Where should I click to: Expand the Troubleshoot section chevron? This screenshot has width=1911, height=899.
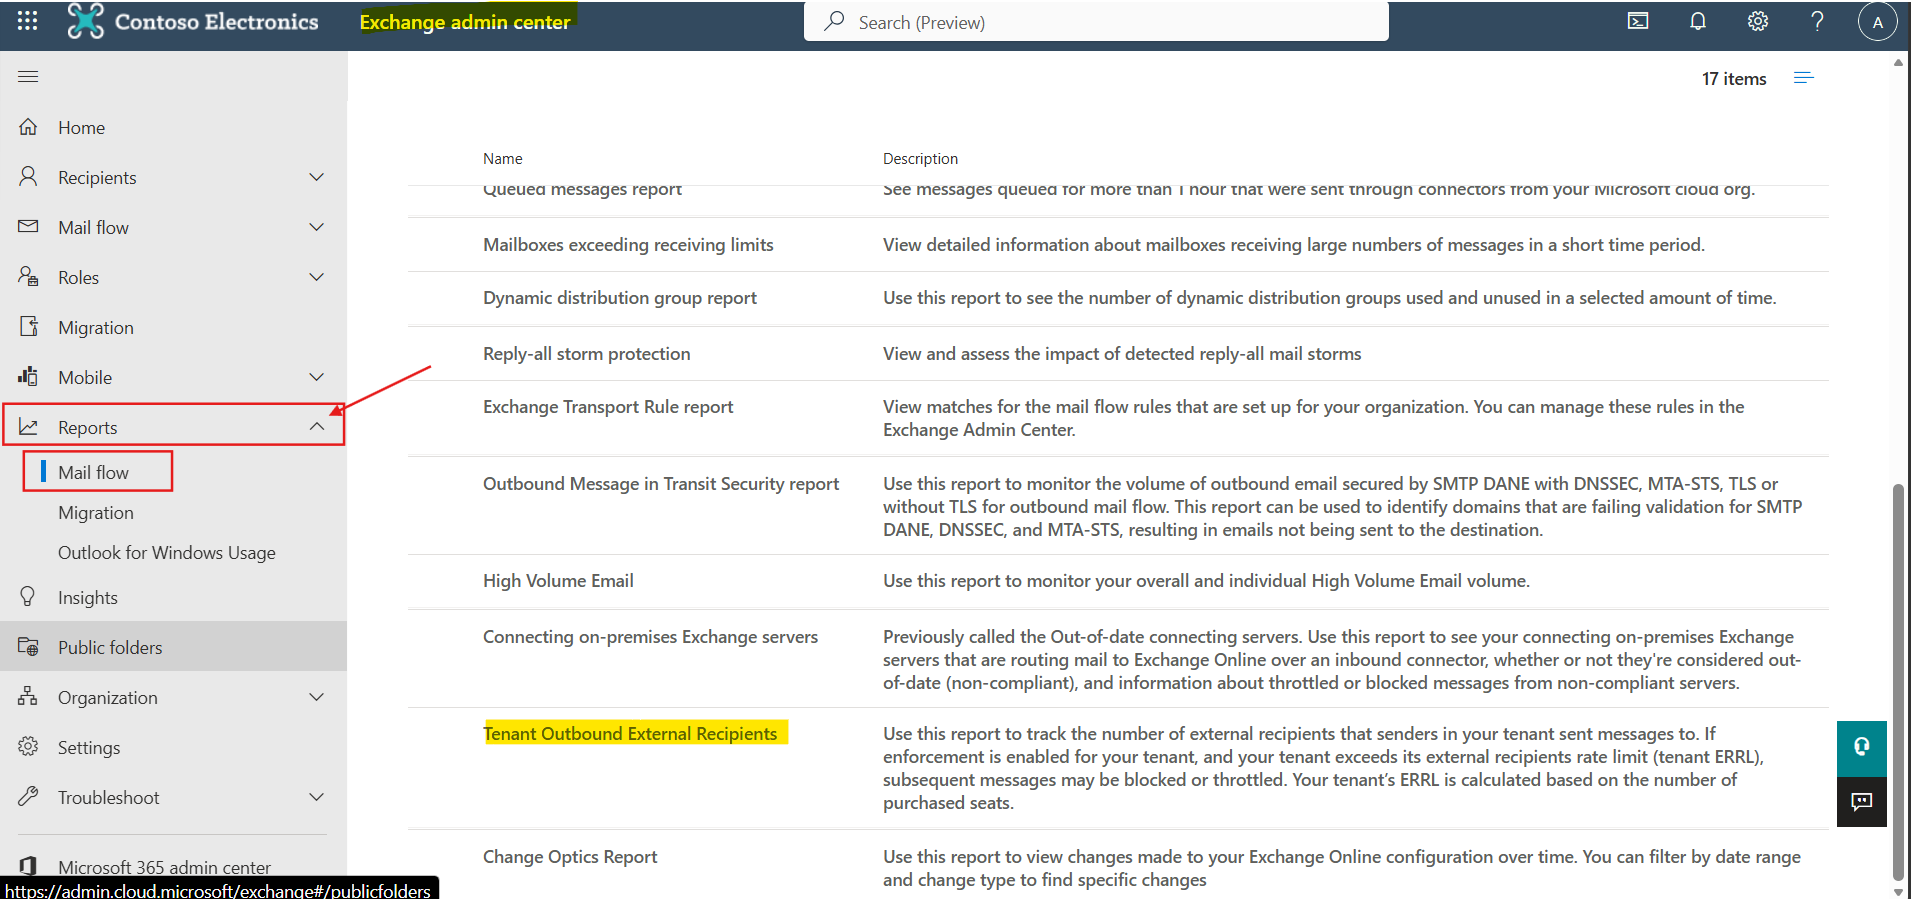317,797
